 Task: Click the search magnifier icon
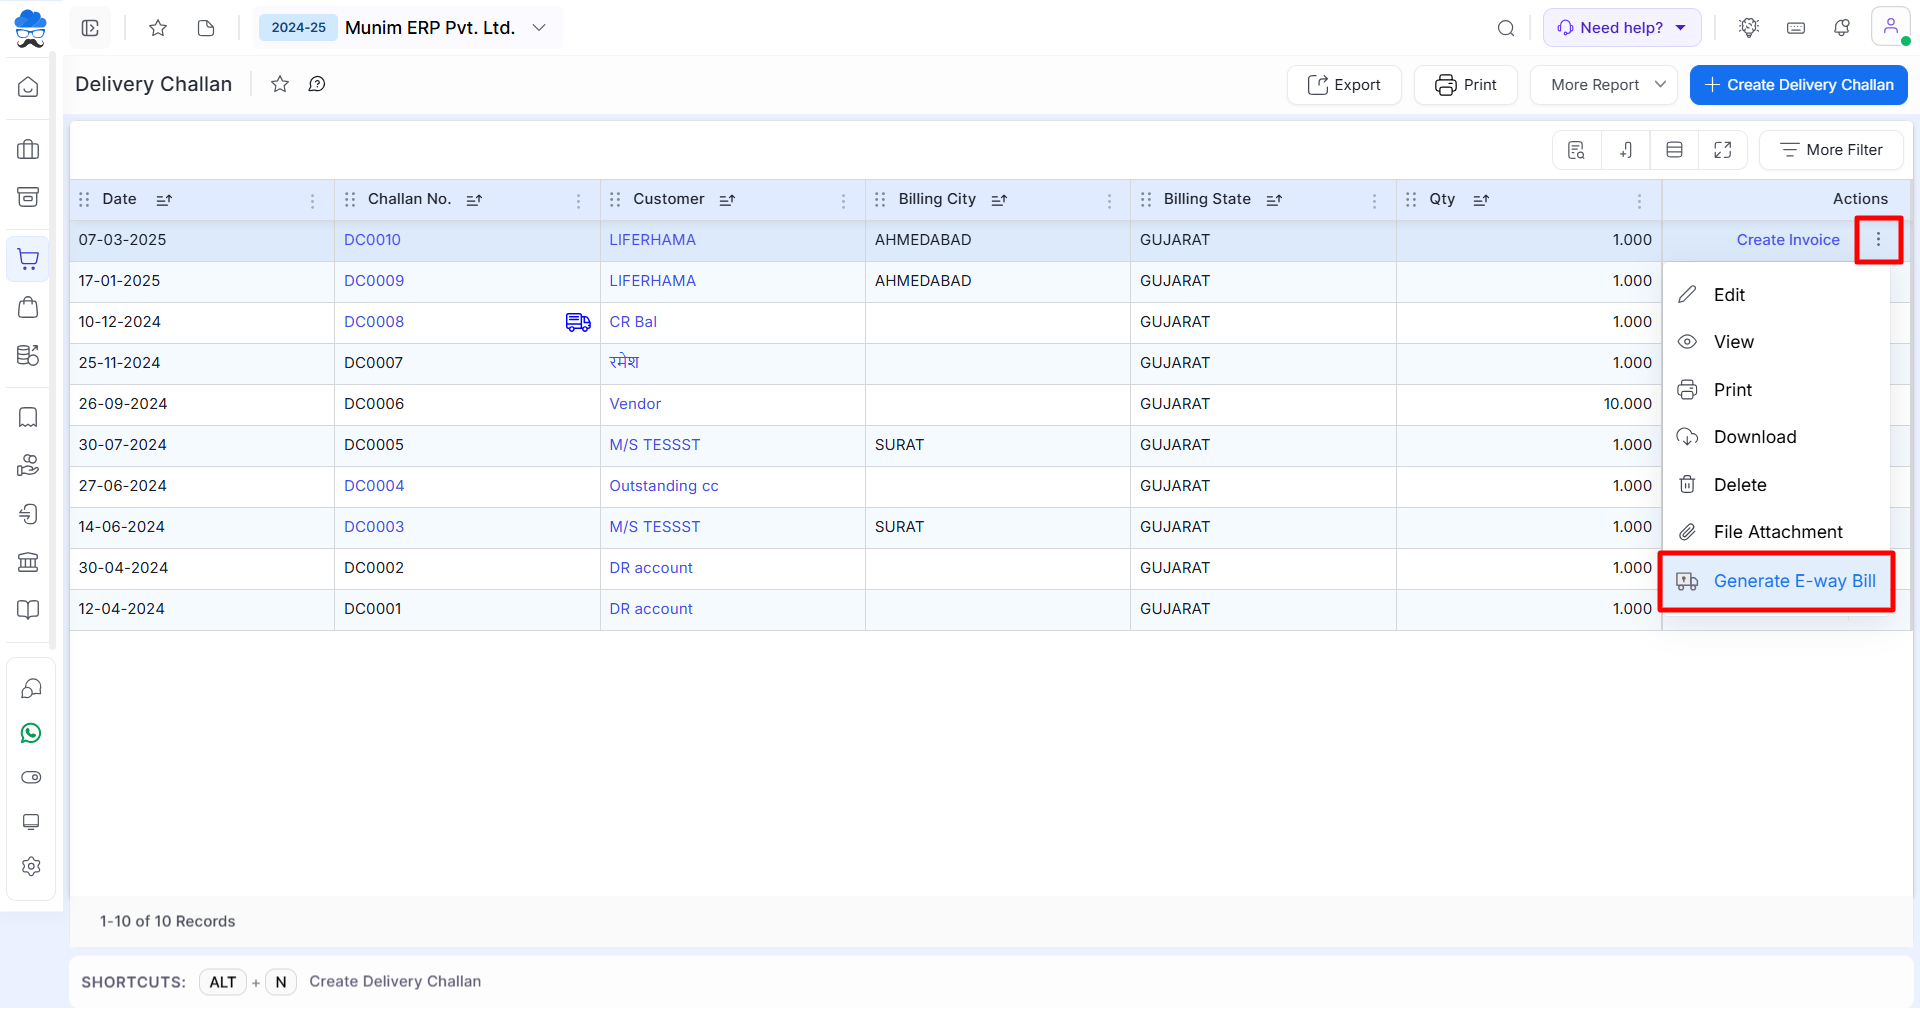(1505, 28)
